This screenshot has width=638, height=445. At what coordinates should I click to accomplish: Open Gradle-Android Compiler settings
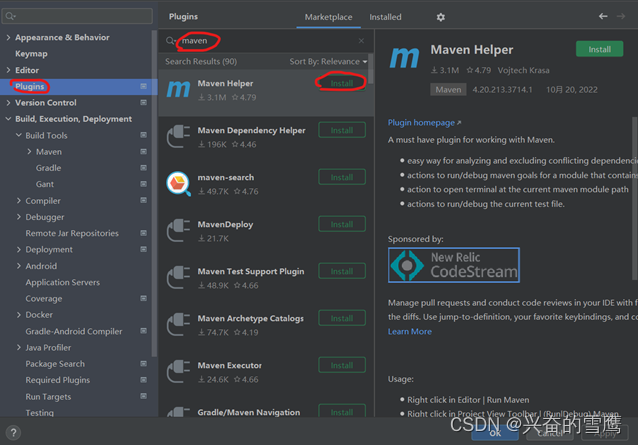pyautogui.click(x=74, y=331)
